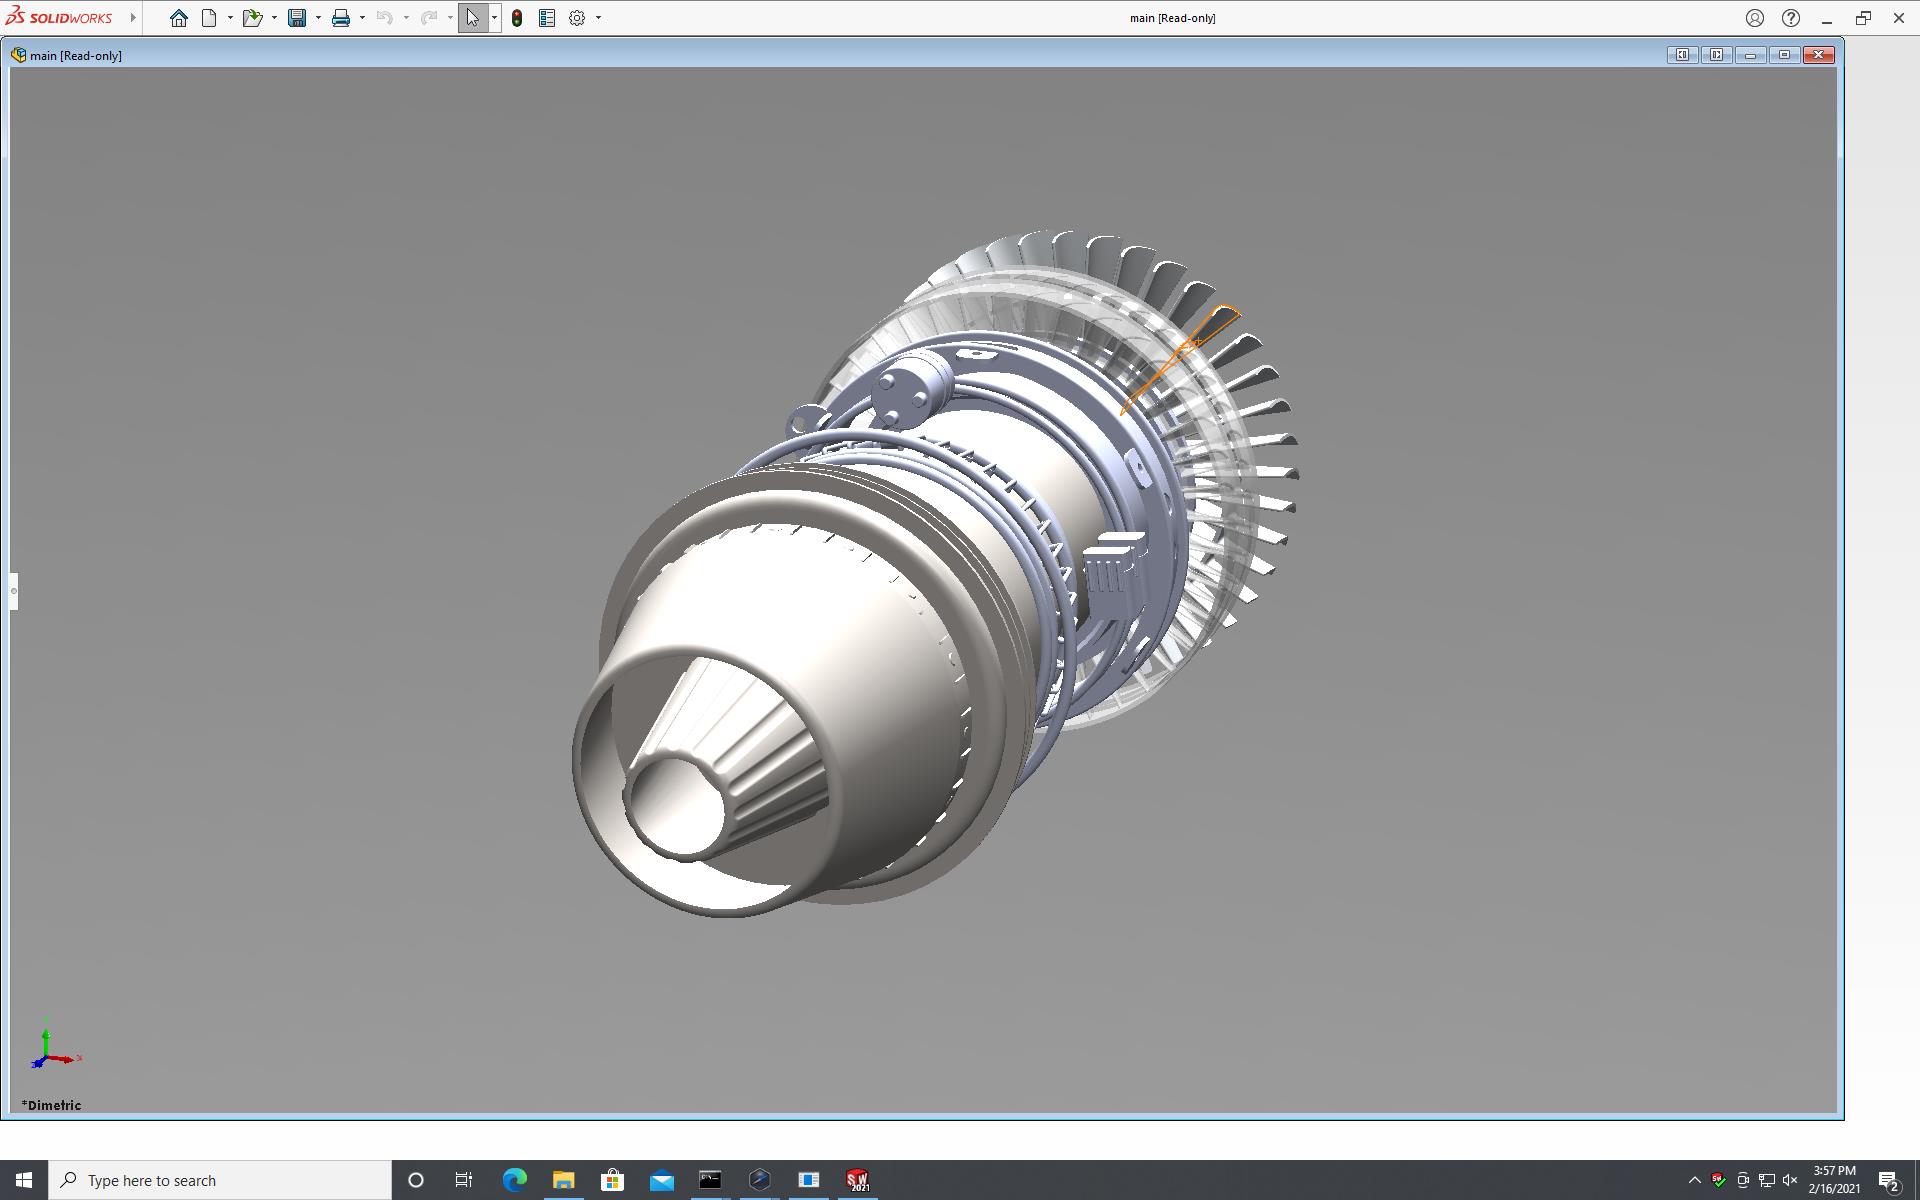The image size is (1920, 1200).
Task: Click the user Login account button
Action: click(1755, 18)
